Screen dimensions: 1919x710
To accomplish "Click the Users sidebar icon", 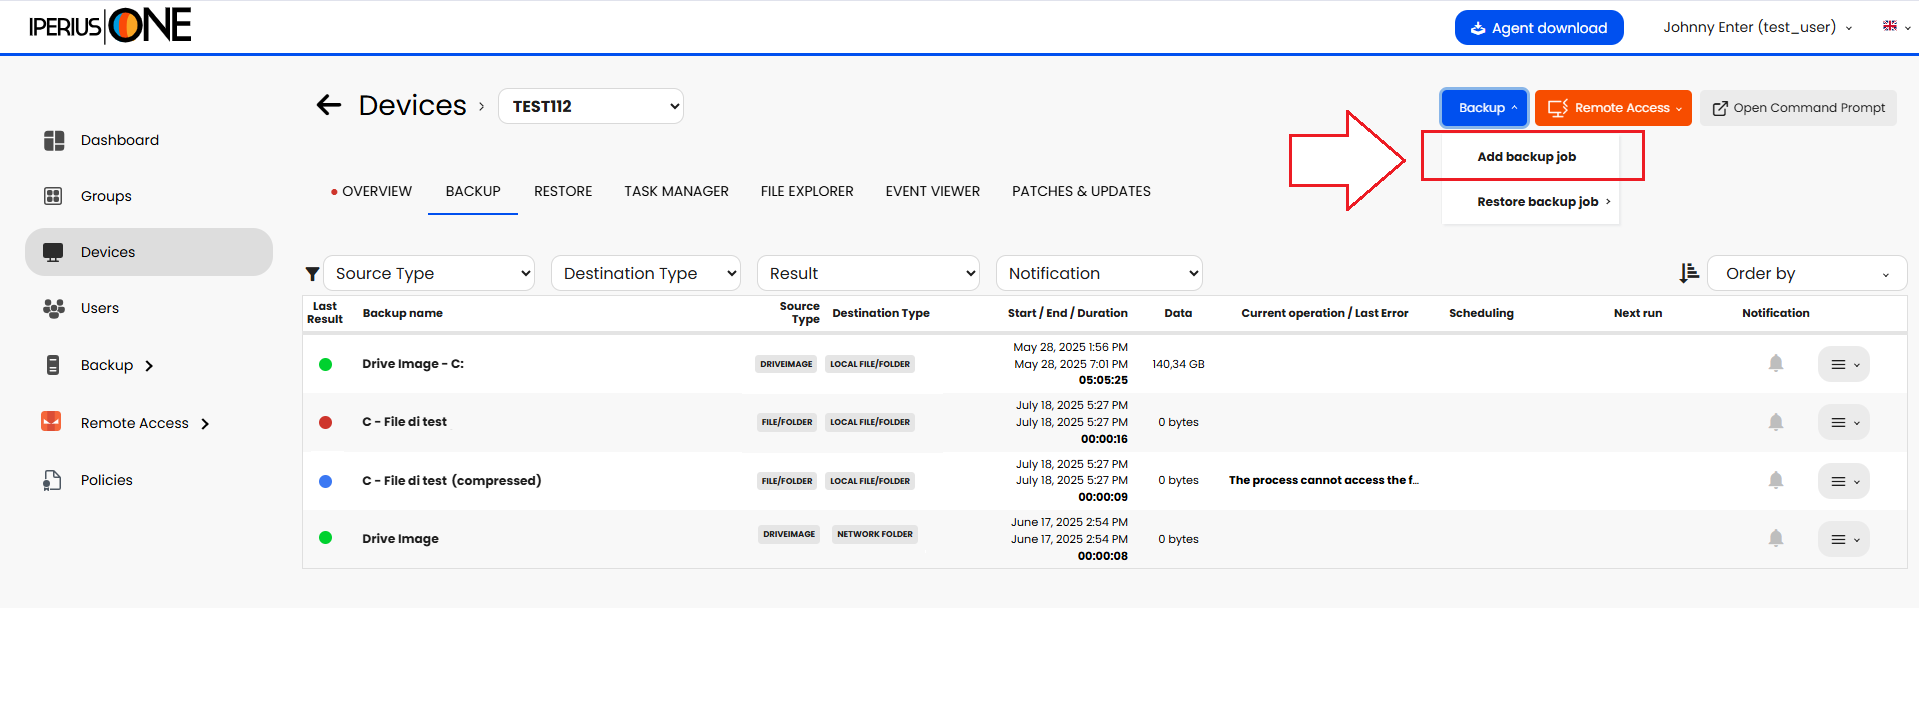I will pos(54,309).
